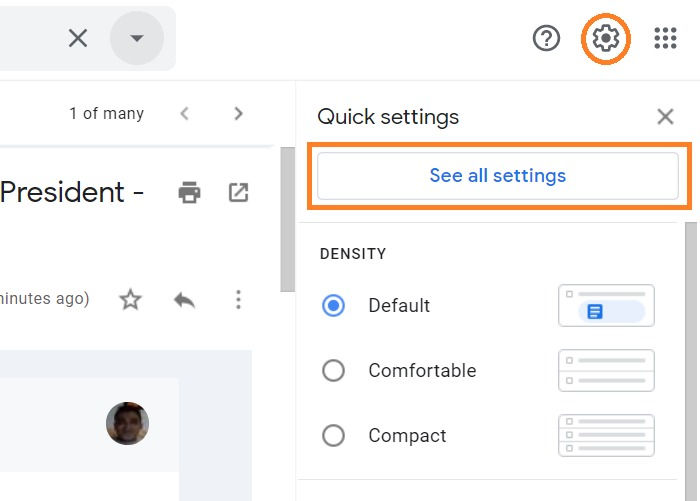Click the sender's profile picture
The image size is (700, 501).
click(x=127, y=424)
